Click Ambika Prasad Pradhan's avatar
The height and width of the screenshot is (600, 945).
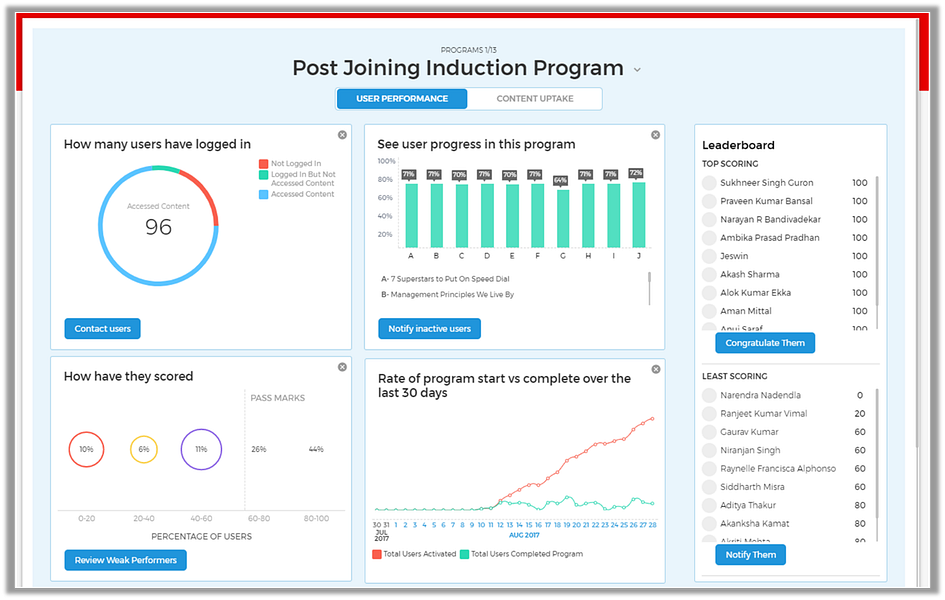tap(709, 238)
